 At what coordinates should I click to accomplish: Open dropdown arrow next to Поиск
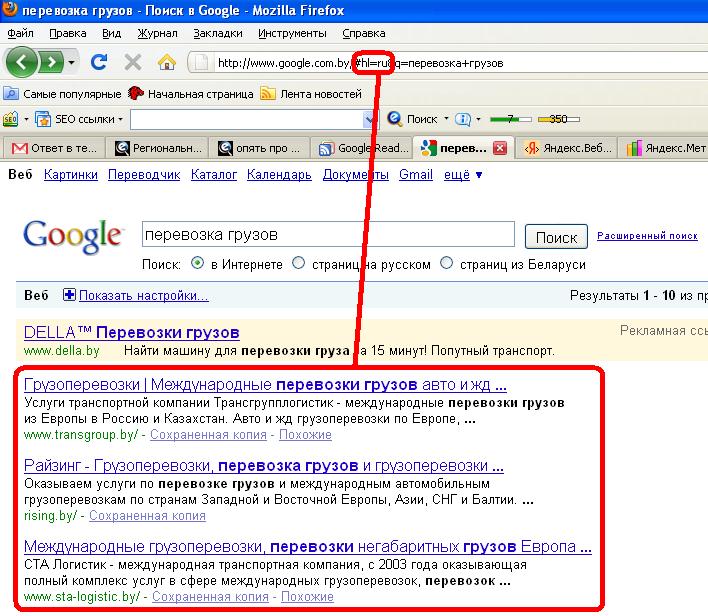[x=446, y=119]
